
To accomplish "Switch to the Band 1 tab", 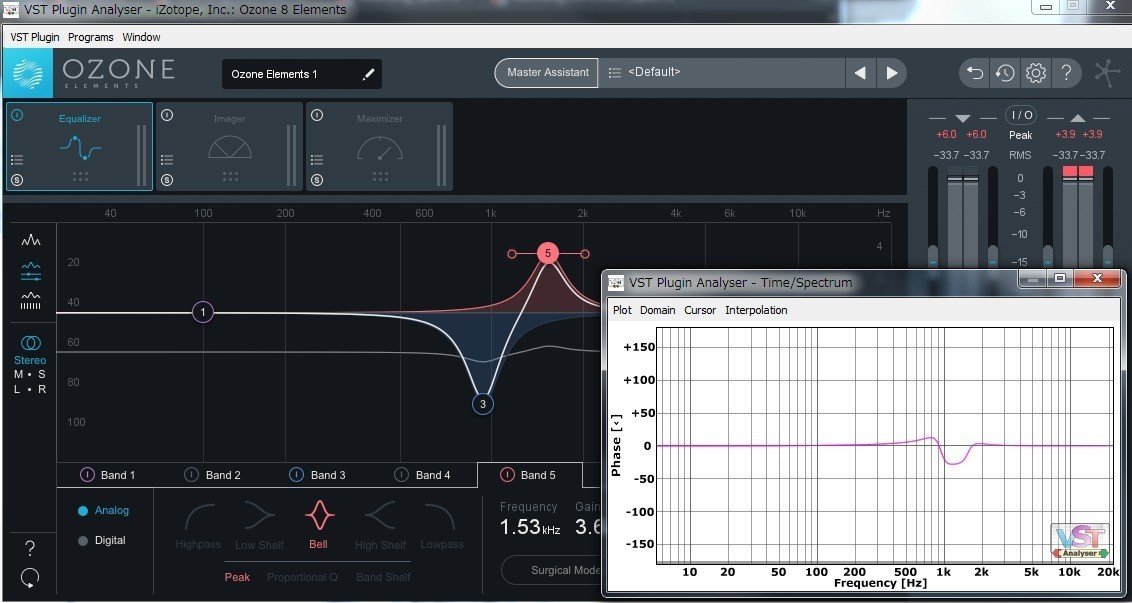I will pos(107,474).
